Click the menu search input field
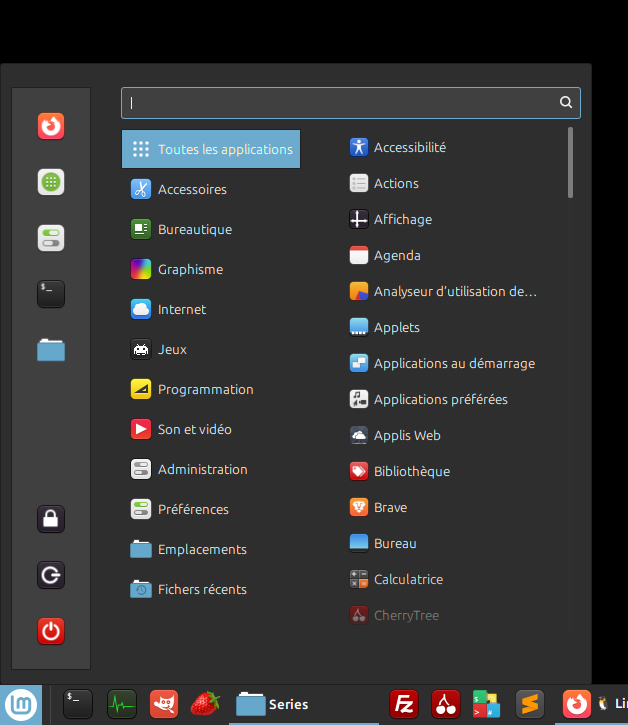 [340, 103]
